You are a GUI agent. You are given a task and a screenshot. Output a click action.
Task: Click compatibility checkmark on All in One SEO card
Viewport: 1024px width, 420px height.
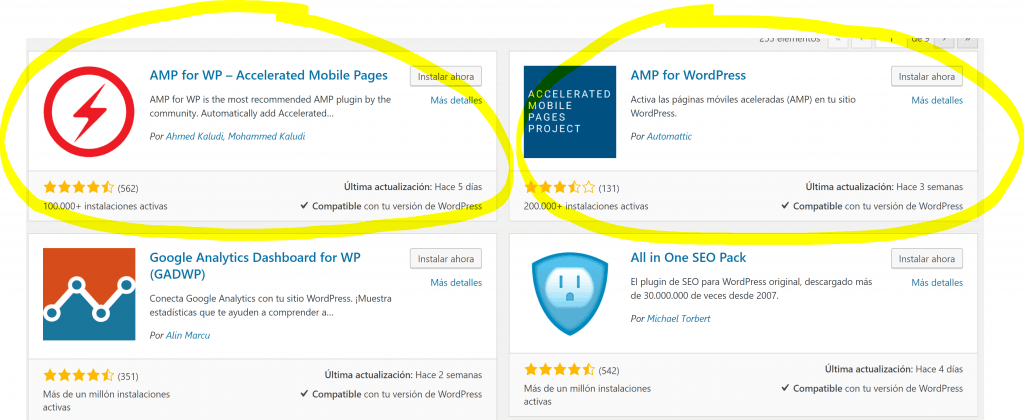785,388
